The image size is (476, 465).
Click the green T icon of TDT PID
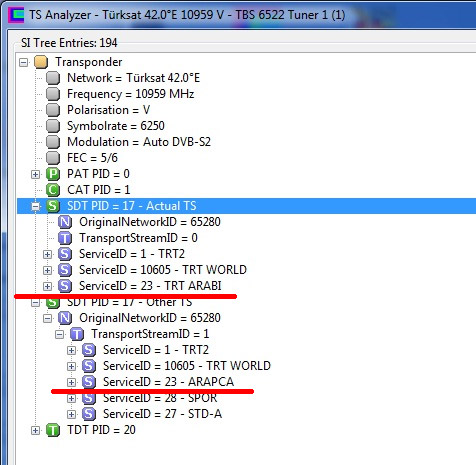(x=53, y=430)
